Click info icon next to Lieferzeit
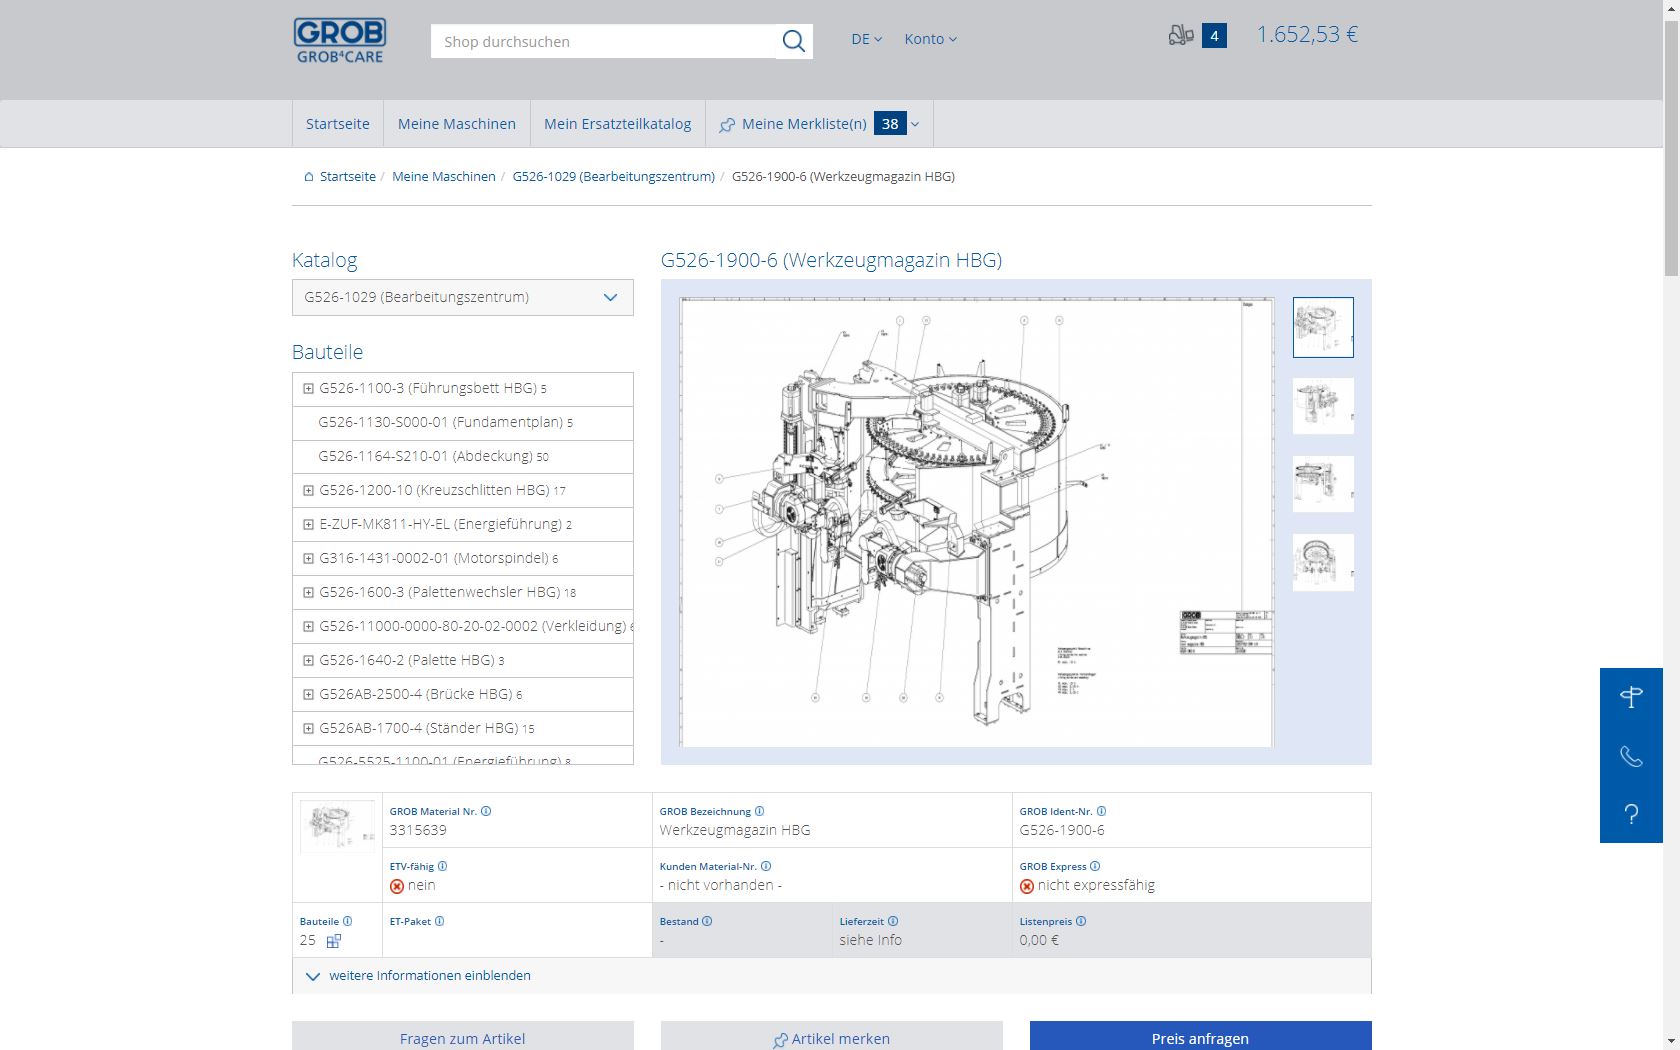 pos(893,921)
